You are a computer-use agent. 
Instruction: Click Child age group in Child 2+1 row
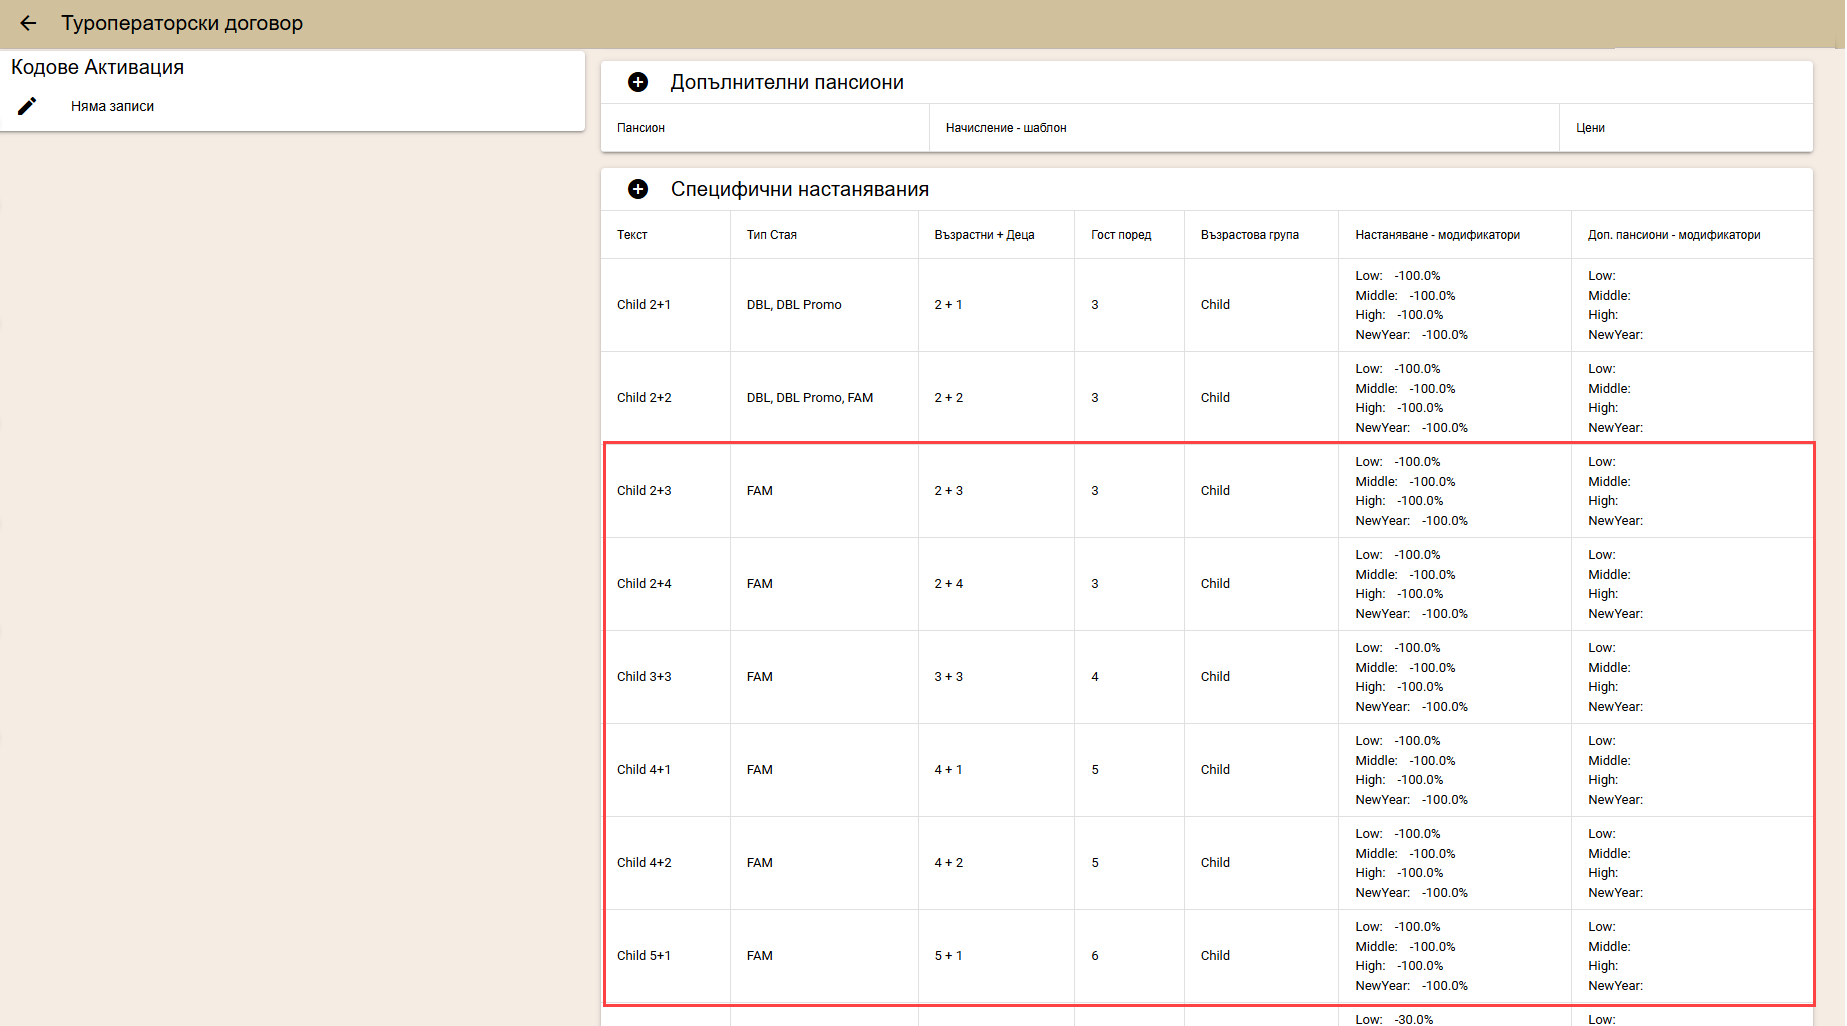click(1215, 305)
